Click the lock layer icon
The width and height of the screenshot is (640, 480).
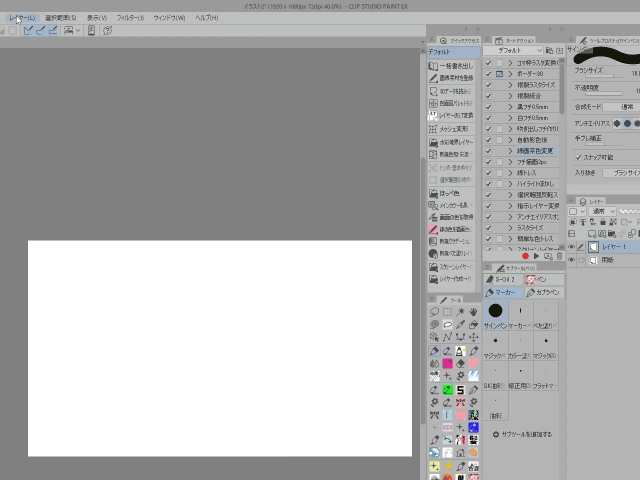tap(603, 222)
